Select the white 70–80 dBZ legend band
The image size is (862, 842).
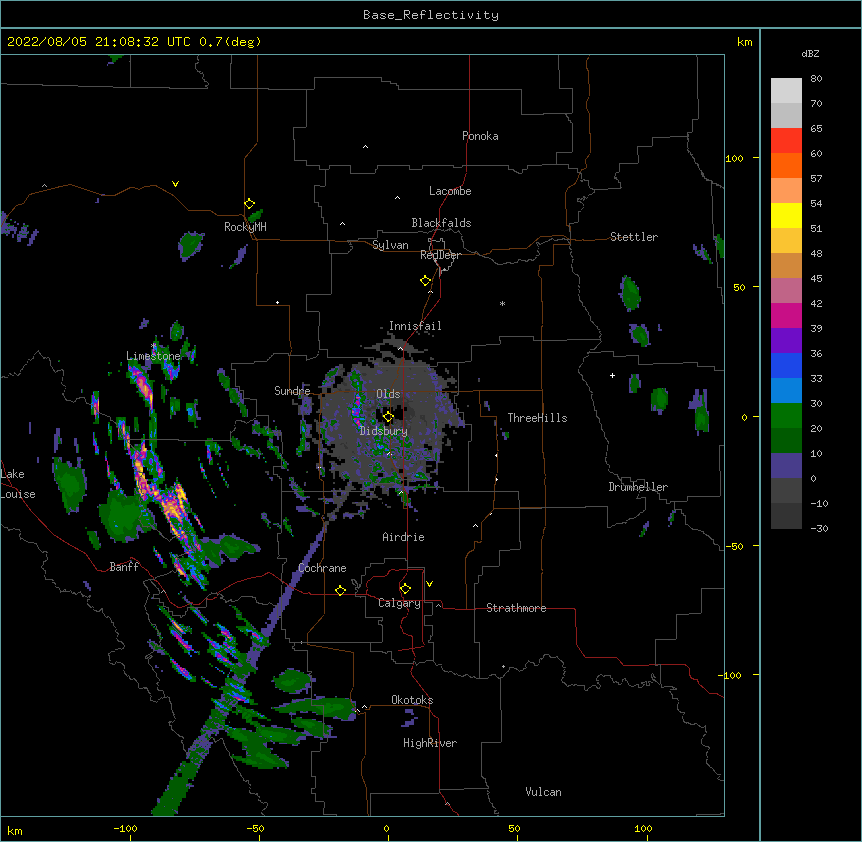[786, 91]
